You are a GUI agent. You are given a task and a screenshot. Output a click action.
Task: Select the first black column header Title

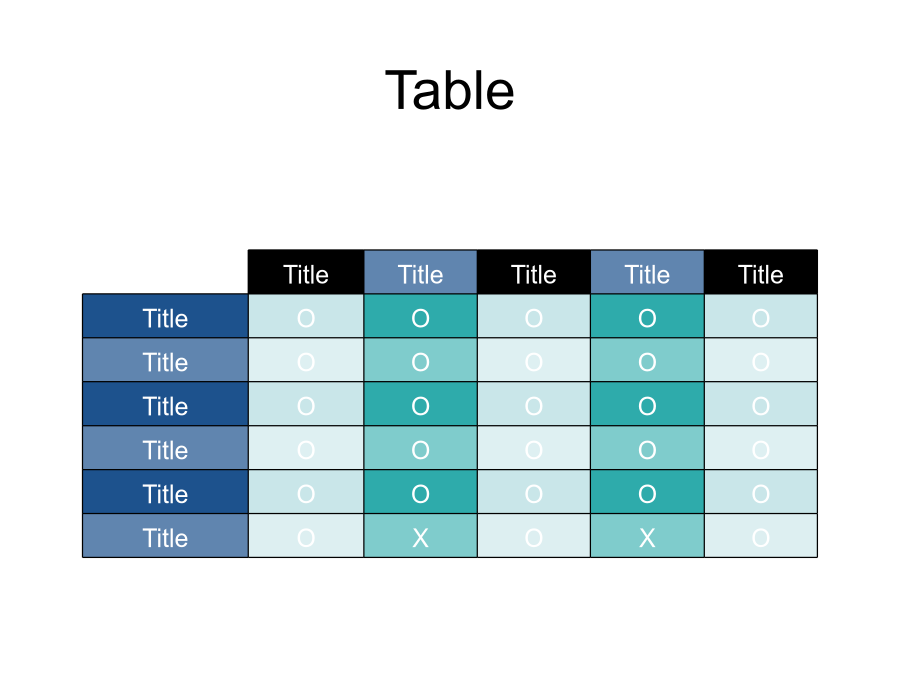coord(306,273)
